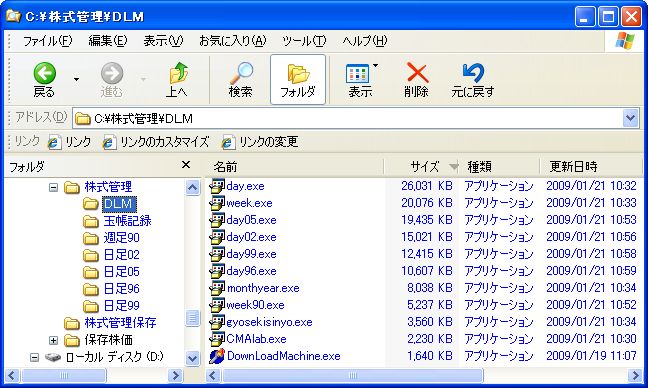Open the ヘルプ(H) menu
This screenshot has height=388, width=648.
click(x=364, y=40)
